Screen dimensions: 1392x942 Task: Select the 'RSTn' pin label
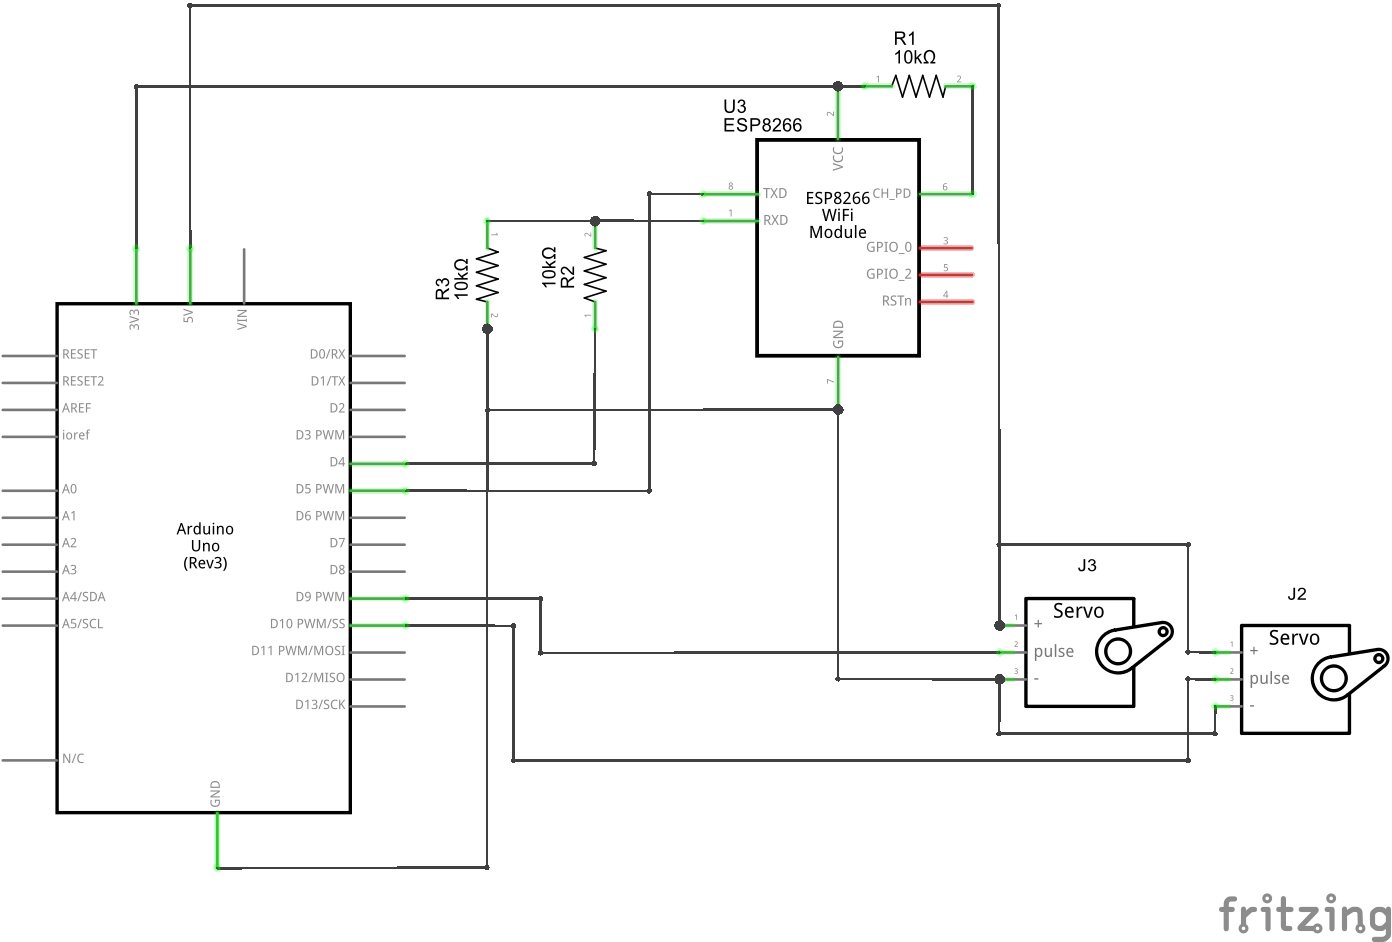[x=896, y=301]
